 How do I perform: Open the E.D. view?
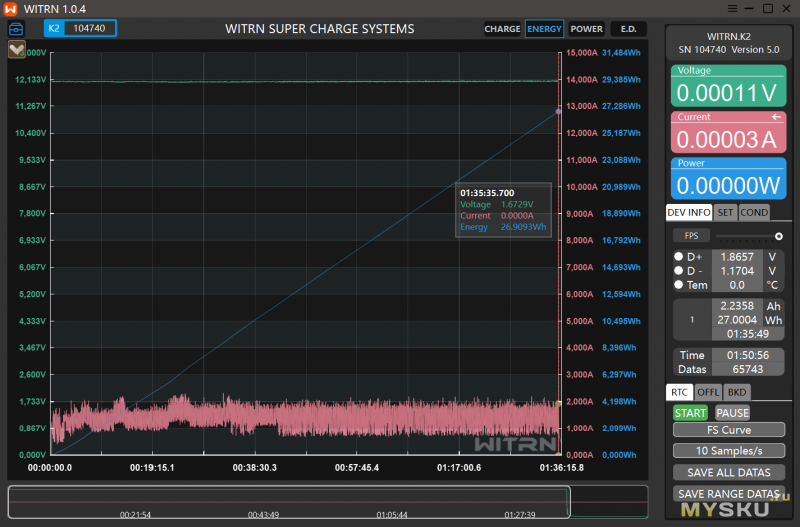pos(628,29)
